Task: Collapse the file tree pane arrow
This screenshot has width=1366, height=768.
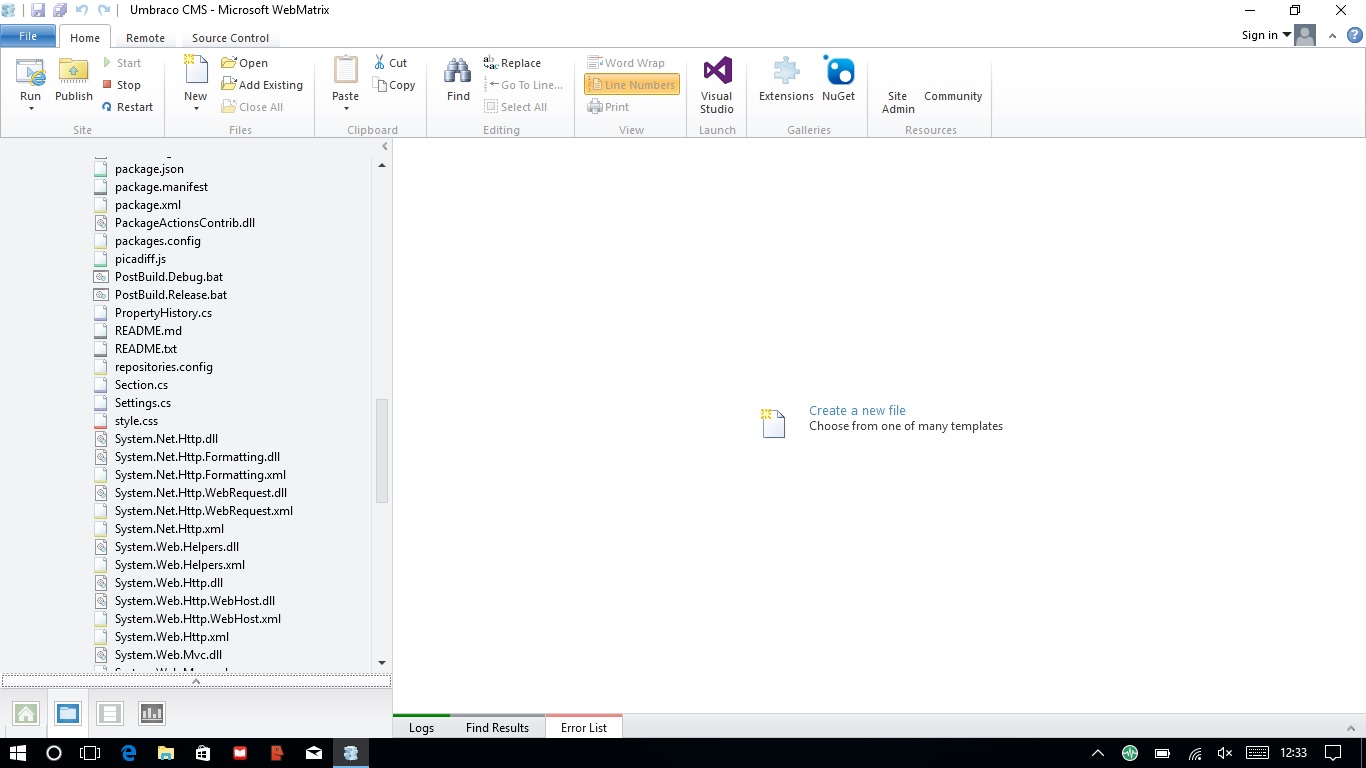Action: coord(384,147)
